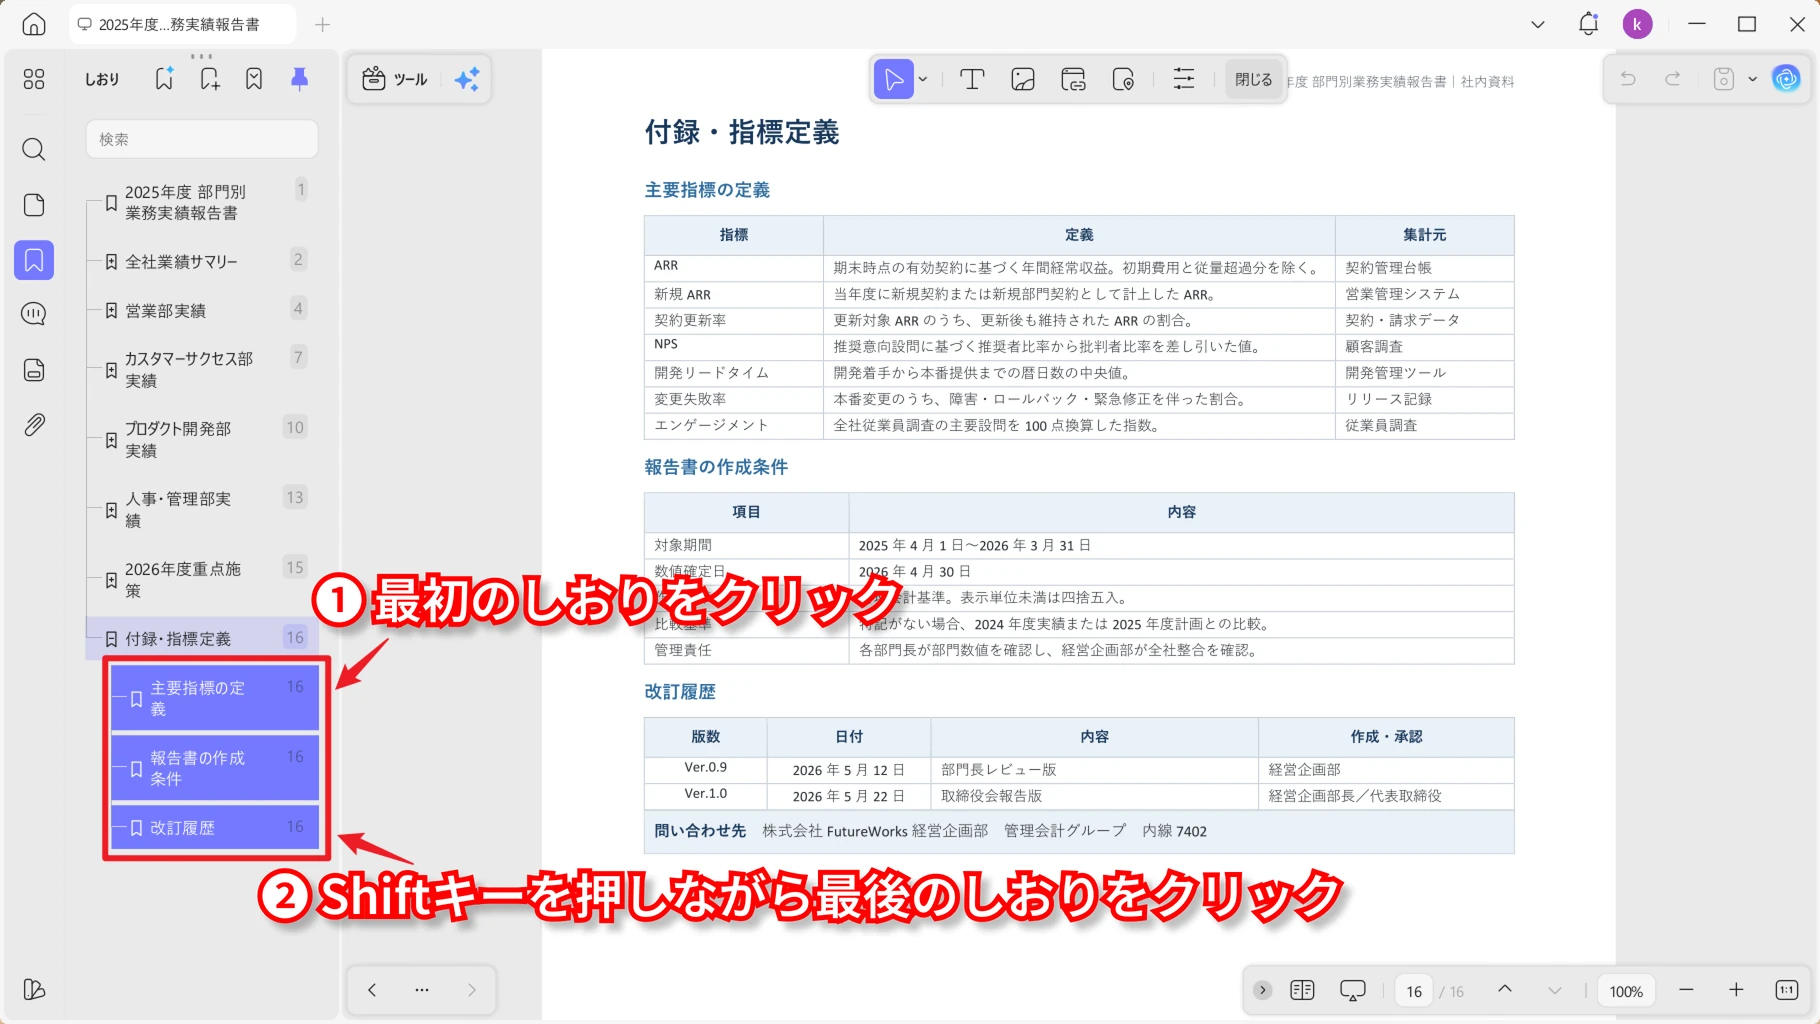Click the AI sparkle icon beside ツール
The width and height of the screenshot is (1820, 1024).
(x=467, y=79)
